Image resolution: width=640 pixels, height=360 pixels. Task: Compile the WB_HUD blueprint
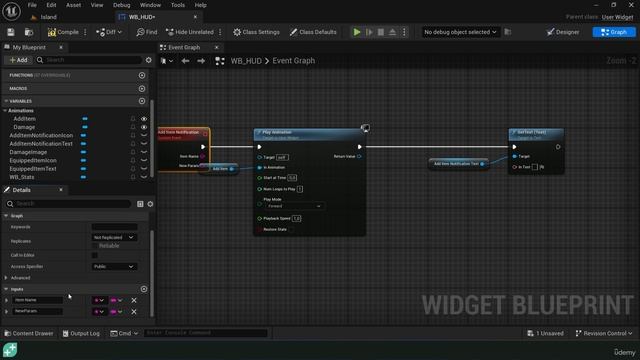click(x=63, y=32)
